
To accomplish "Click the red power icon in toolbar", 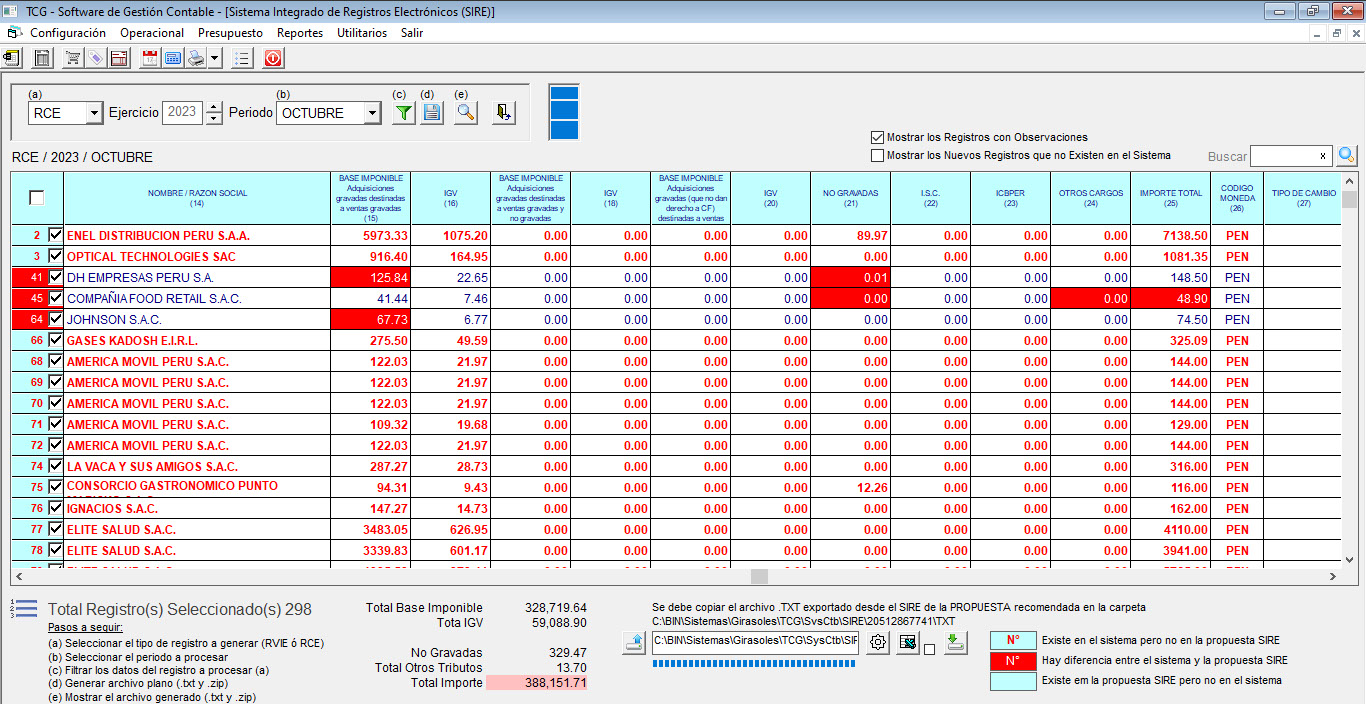I will (273, 58).
